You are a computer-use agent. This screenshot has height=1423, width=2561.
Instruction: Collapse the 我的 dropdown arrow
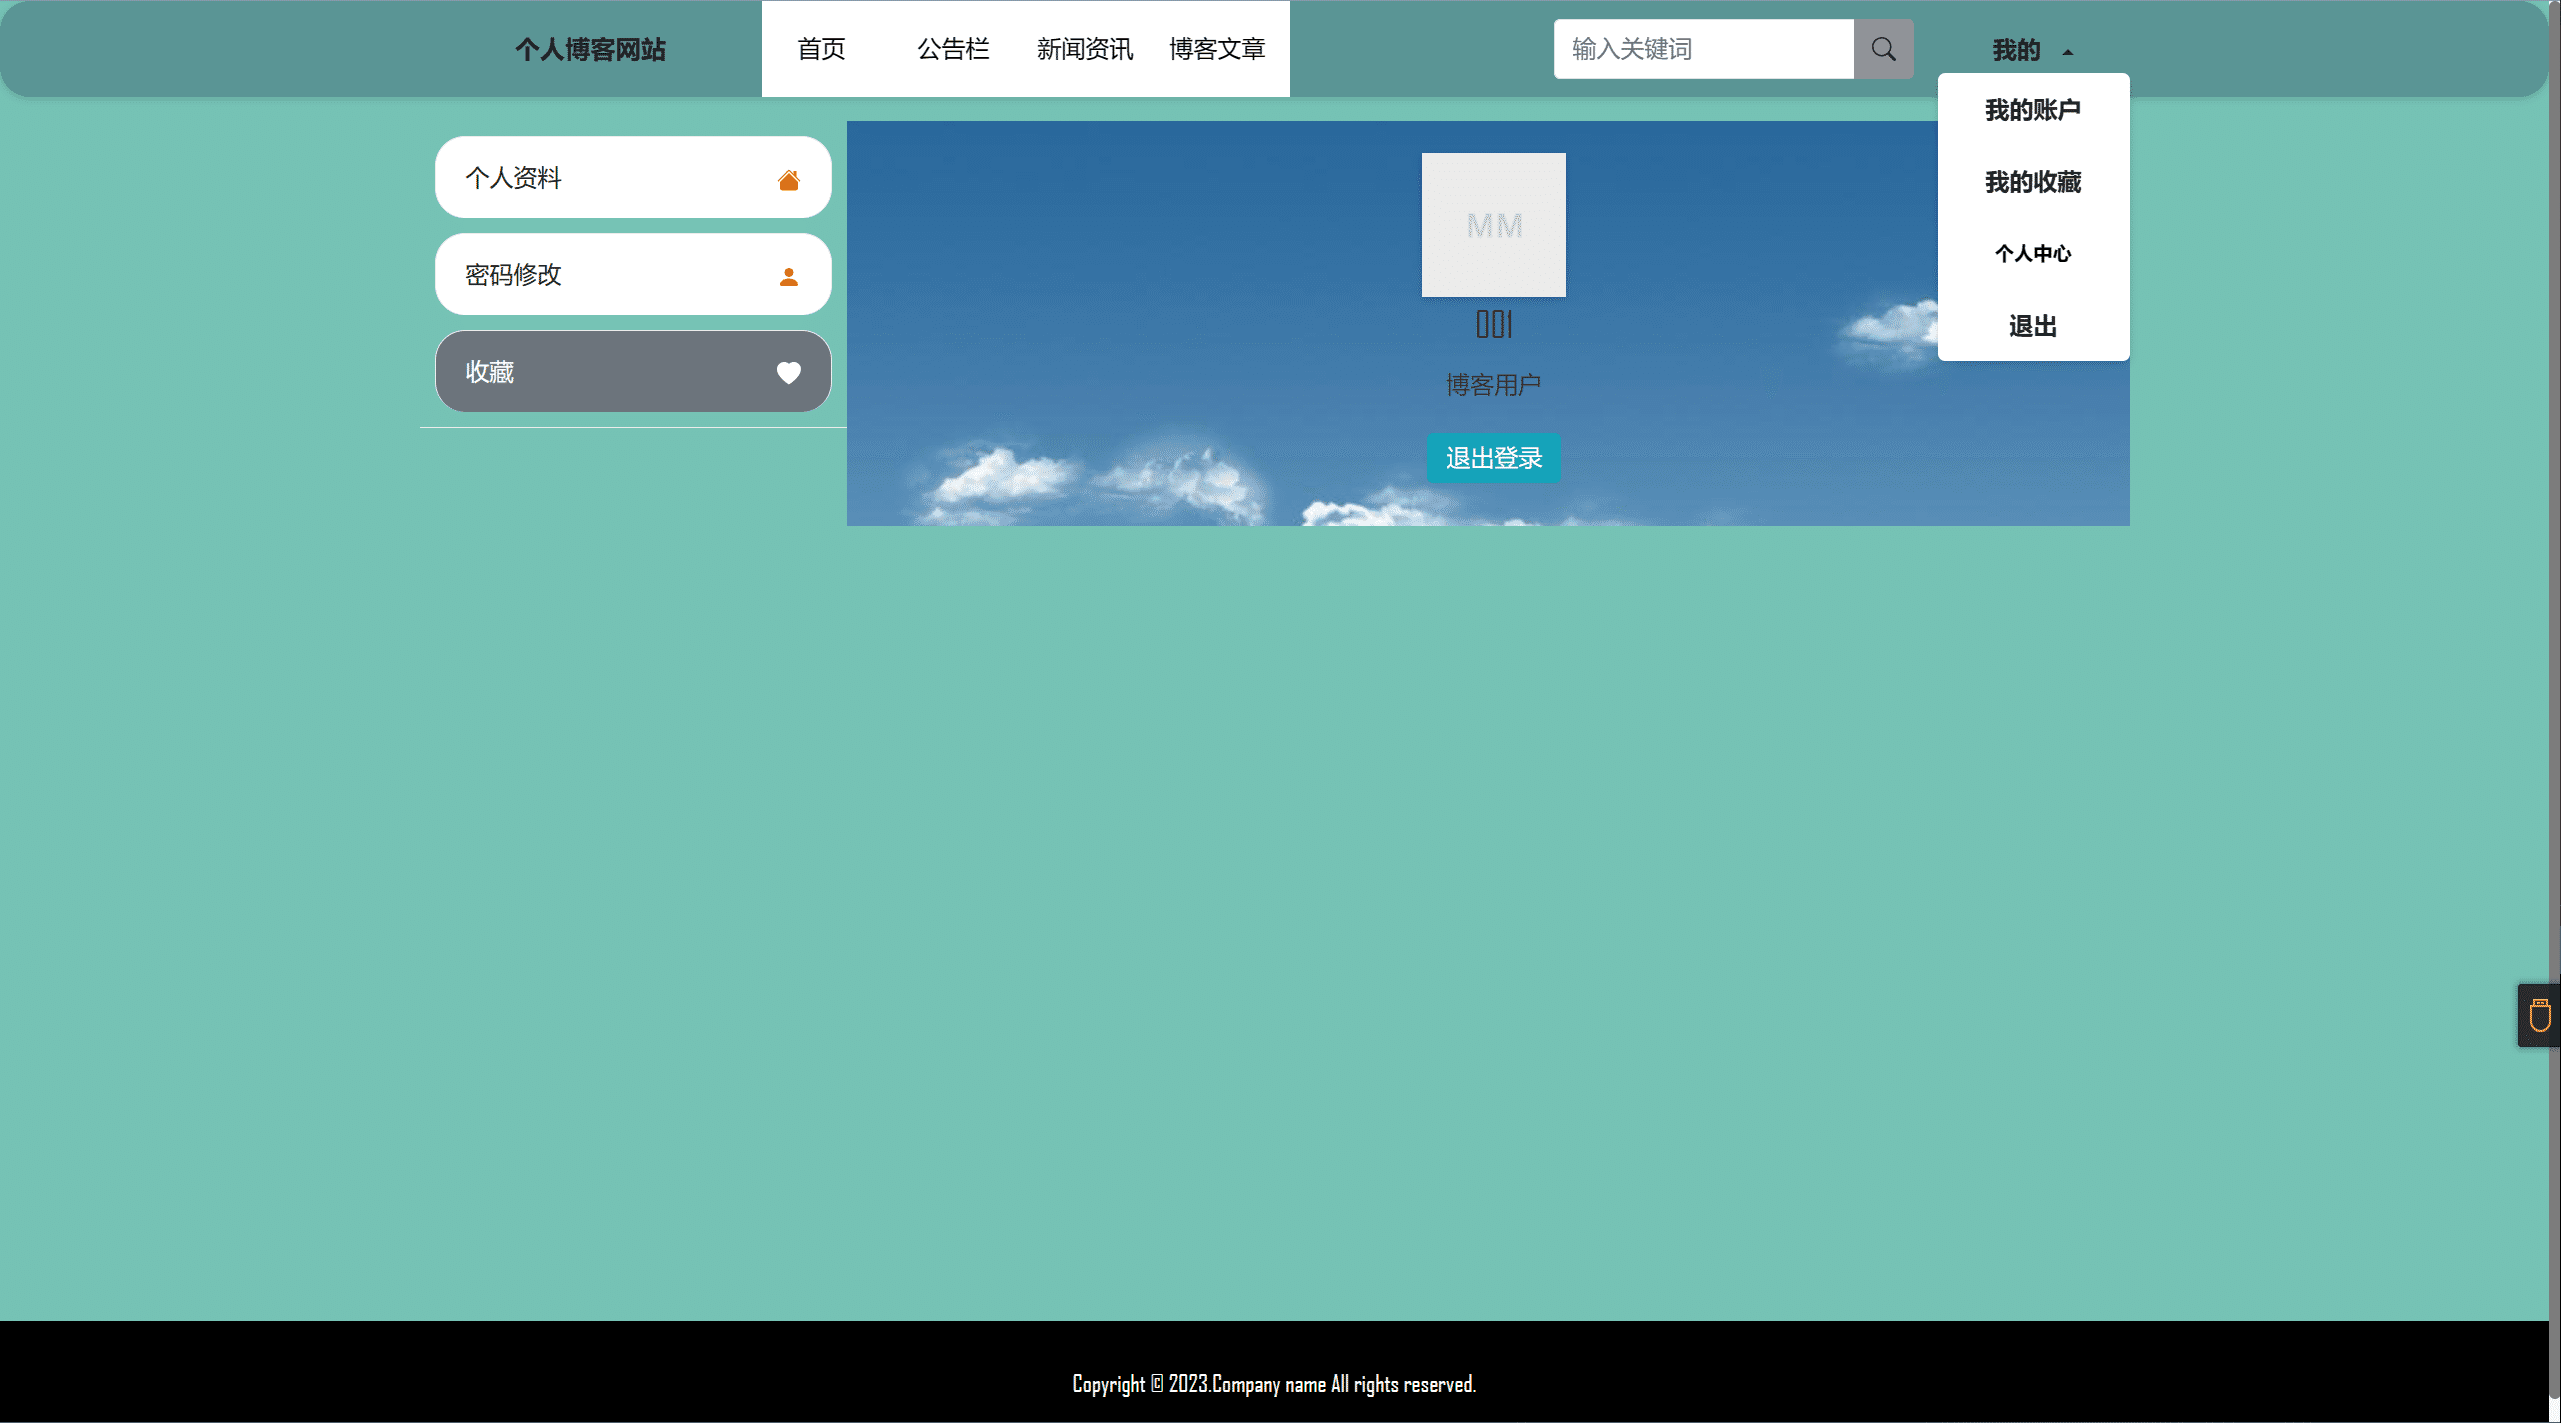coord(2068,52)
